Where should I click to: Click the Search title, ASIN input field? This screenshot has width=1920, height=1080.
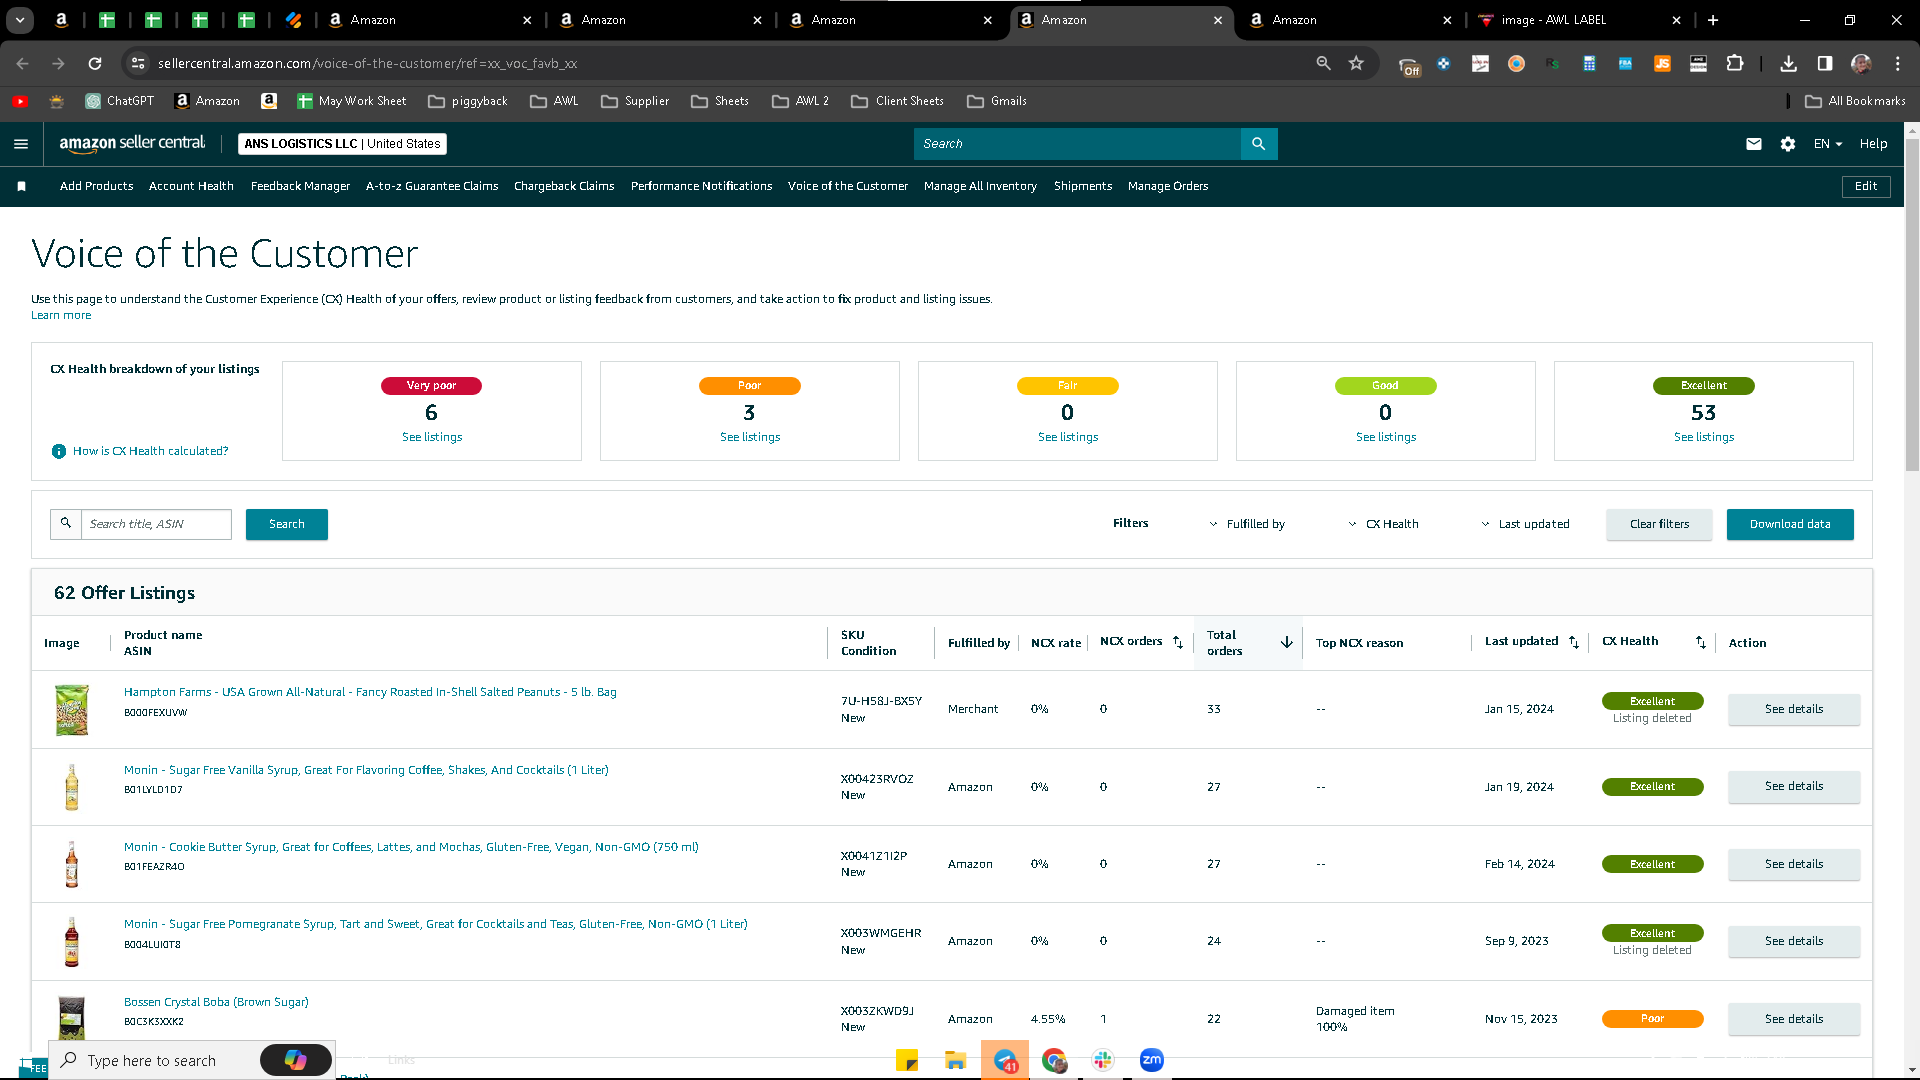click(x=157, y=524)
